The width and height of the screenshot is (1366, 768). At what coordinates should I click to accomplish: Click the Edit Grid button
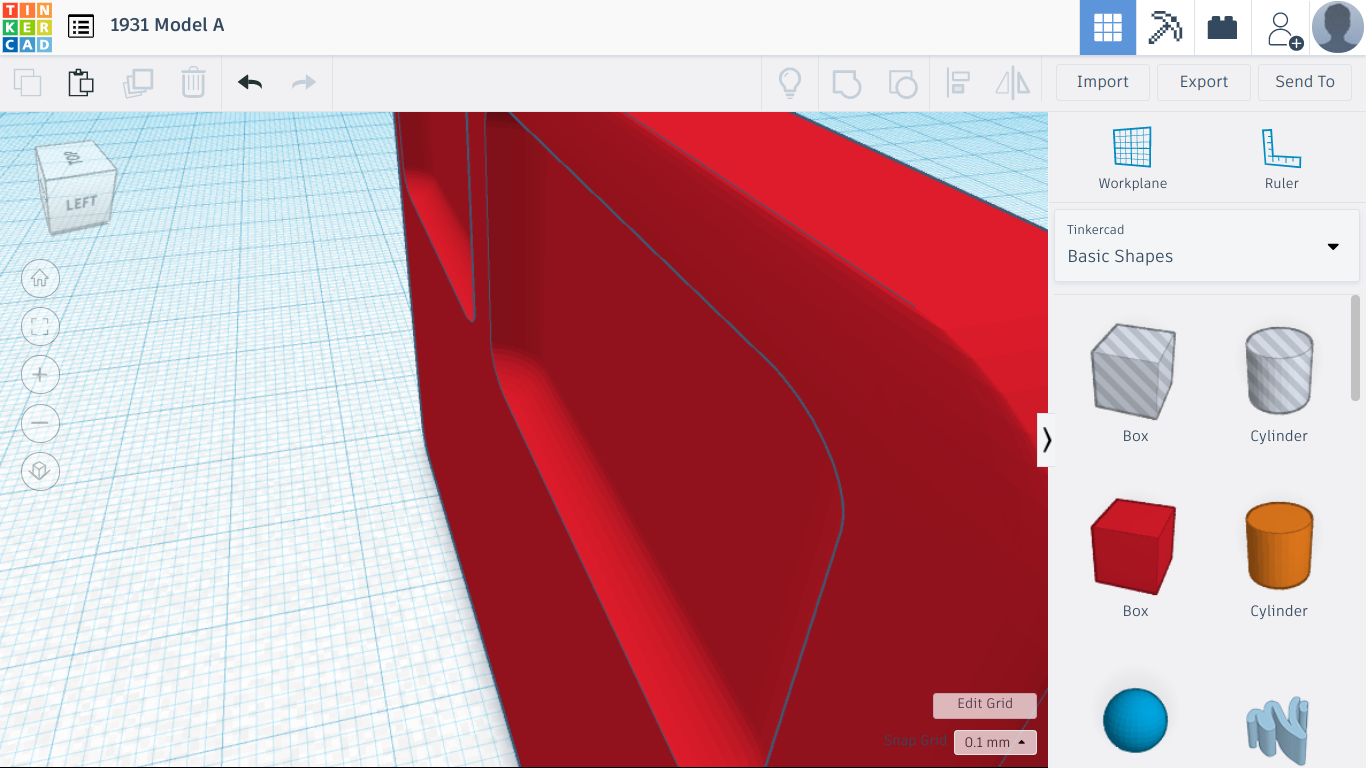[x=984, y=705]
